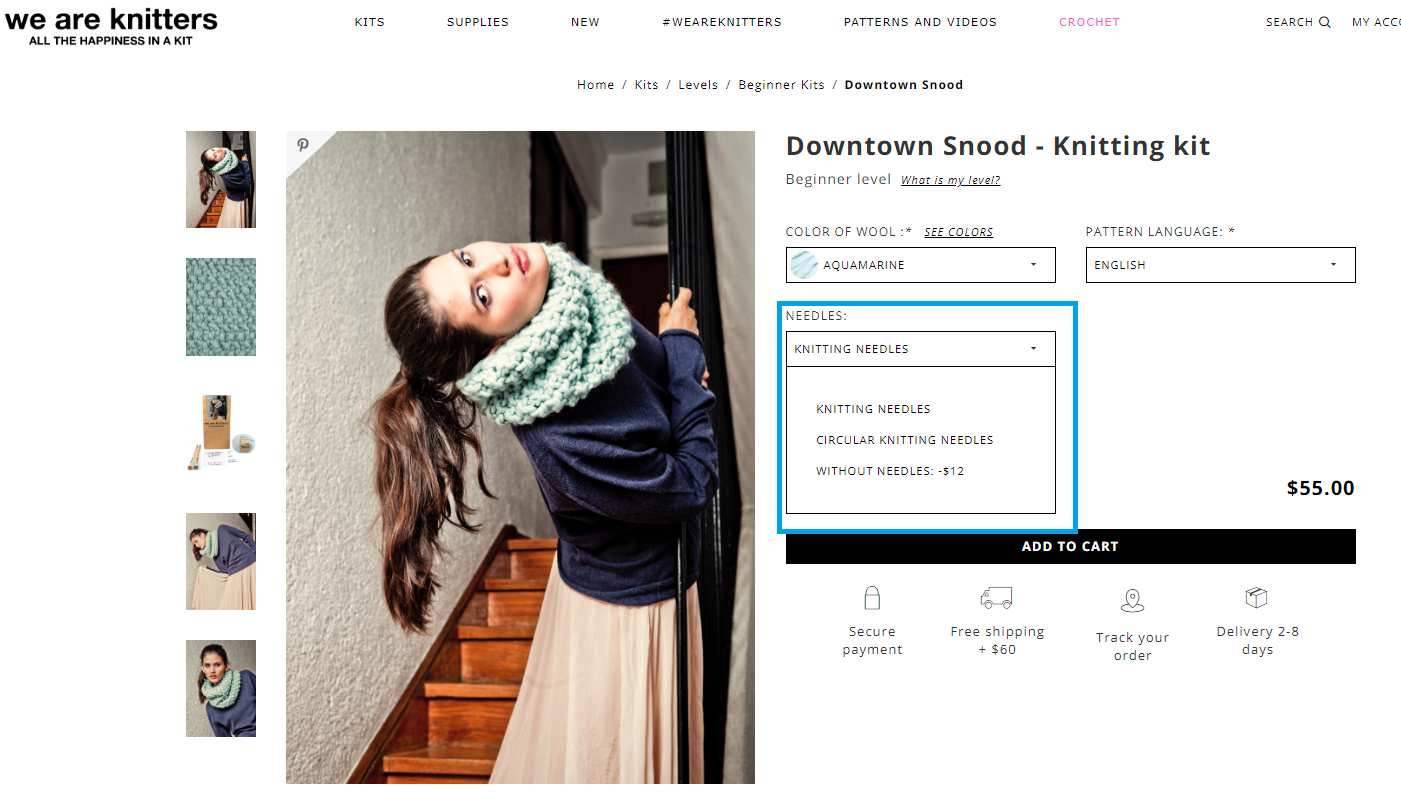Open the Supplies menu
Screen dimensions: 1401x799
pos(478,22)
